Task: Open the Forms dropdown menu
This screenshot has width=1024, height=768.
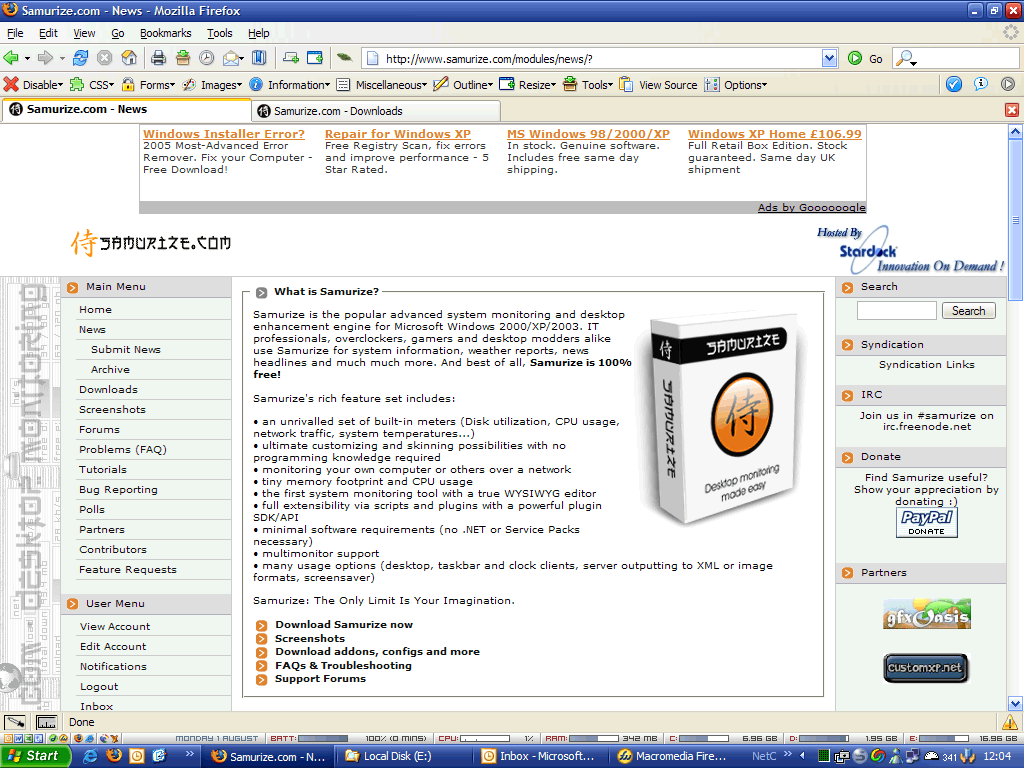Action: (x=149, y=85)
